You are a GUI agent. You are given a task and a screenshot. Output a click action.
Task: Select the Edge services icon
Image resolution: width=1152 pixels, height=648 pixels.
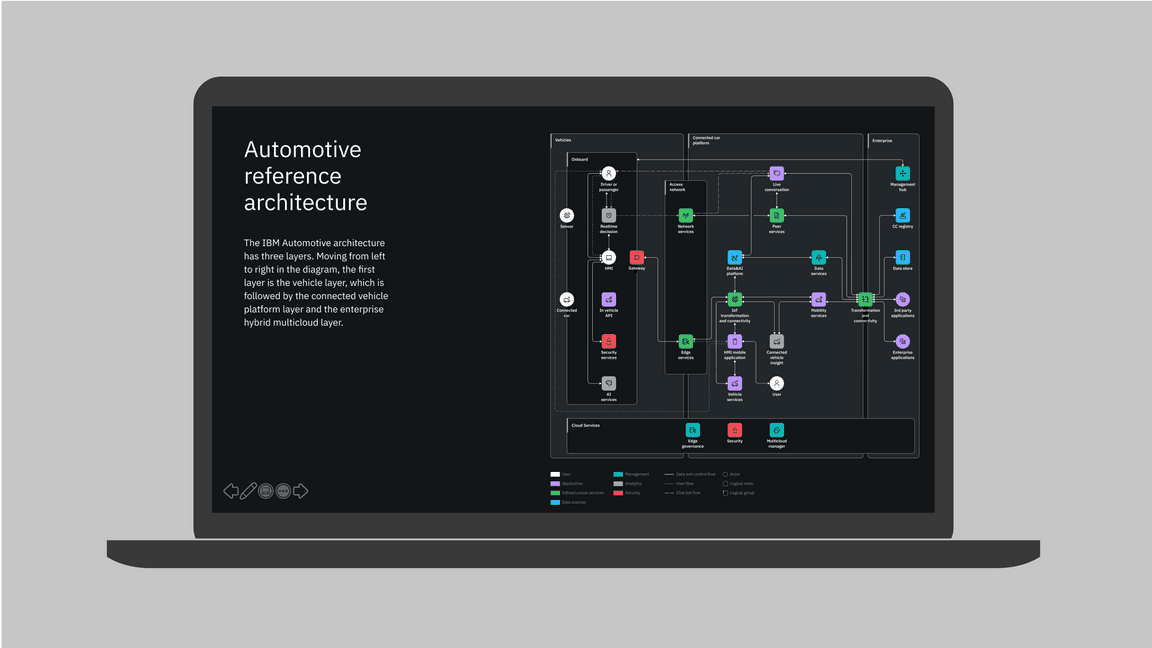(685, 342)
